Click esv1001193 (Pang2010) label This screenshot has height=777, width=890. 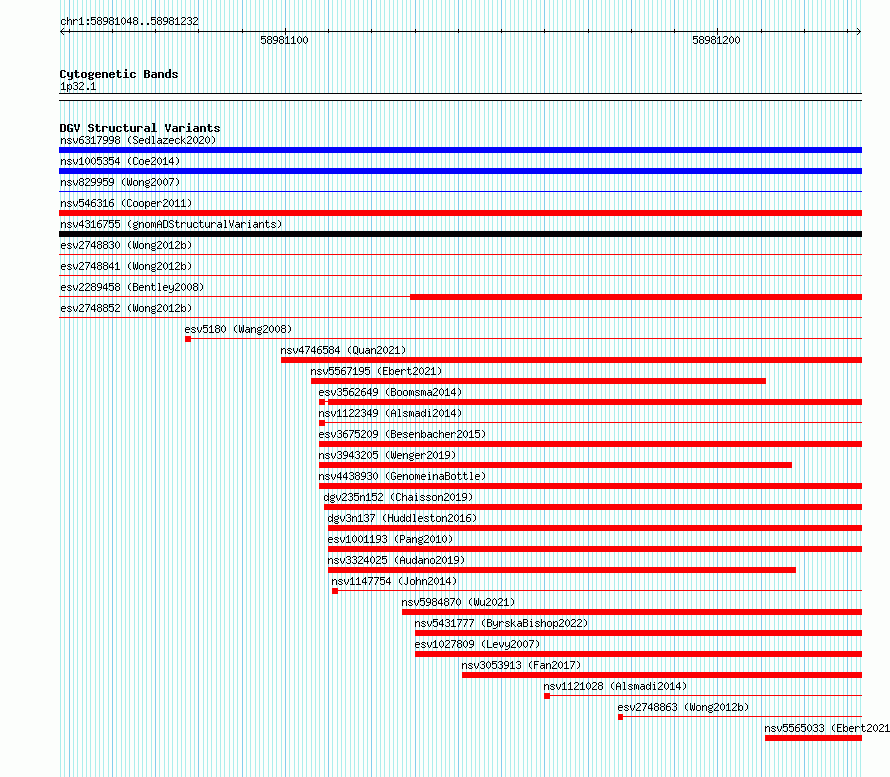391,539
